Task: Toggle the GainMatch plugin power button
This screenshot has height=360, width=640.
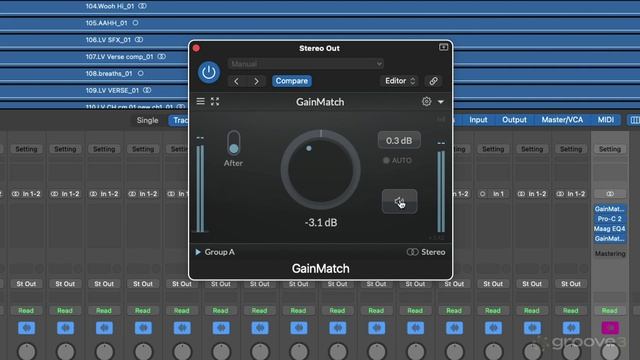Action: [209, 73]
